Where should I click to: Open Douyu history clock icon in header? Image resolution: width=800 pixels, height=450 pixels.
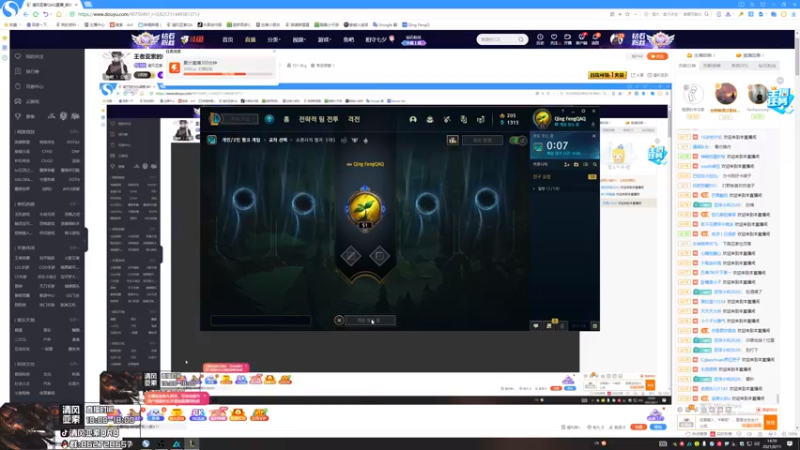click(x=540, y=39)
